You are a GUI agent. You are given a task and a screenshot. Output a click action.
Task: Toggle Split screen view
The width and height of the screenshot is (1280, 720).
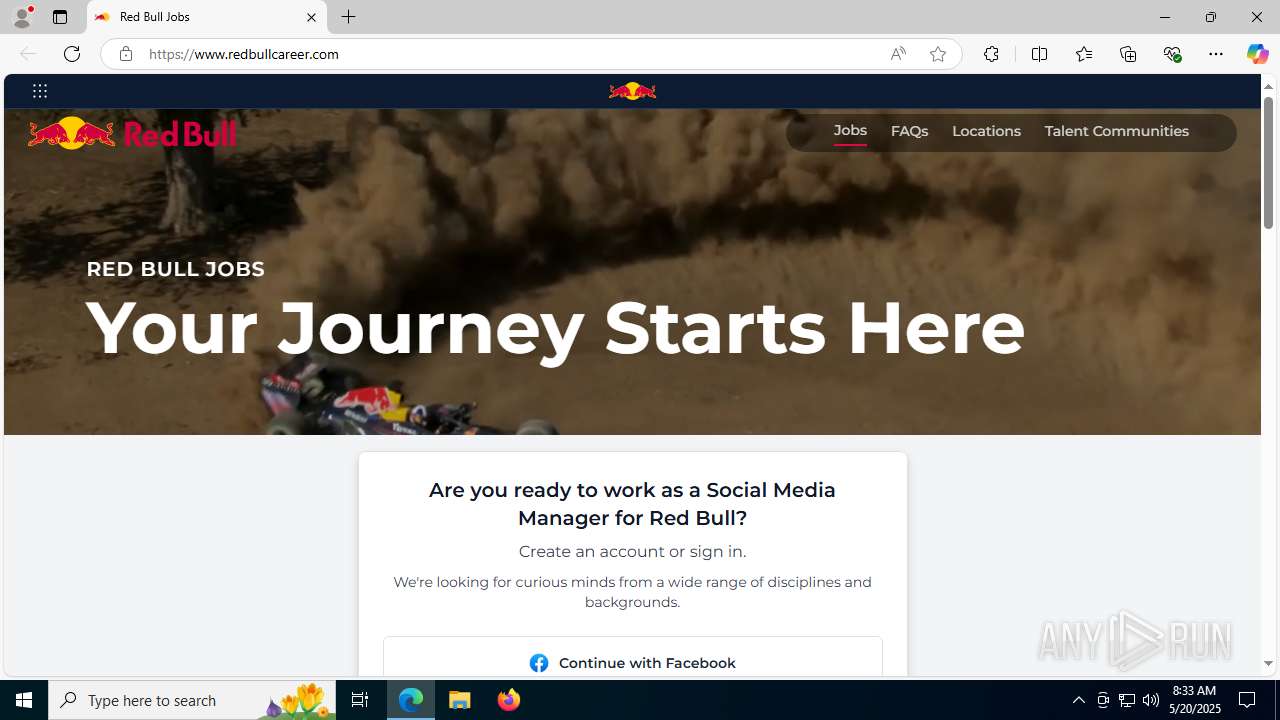coord(1039,54)
